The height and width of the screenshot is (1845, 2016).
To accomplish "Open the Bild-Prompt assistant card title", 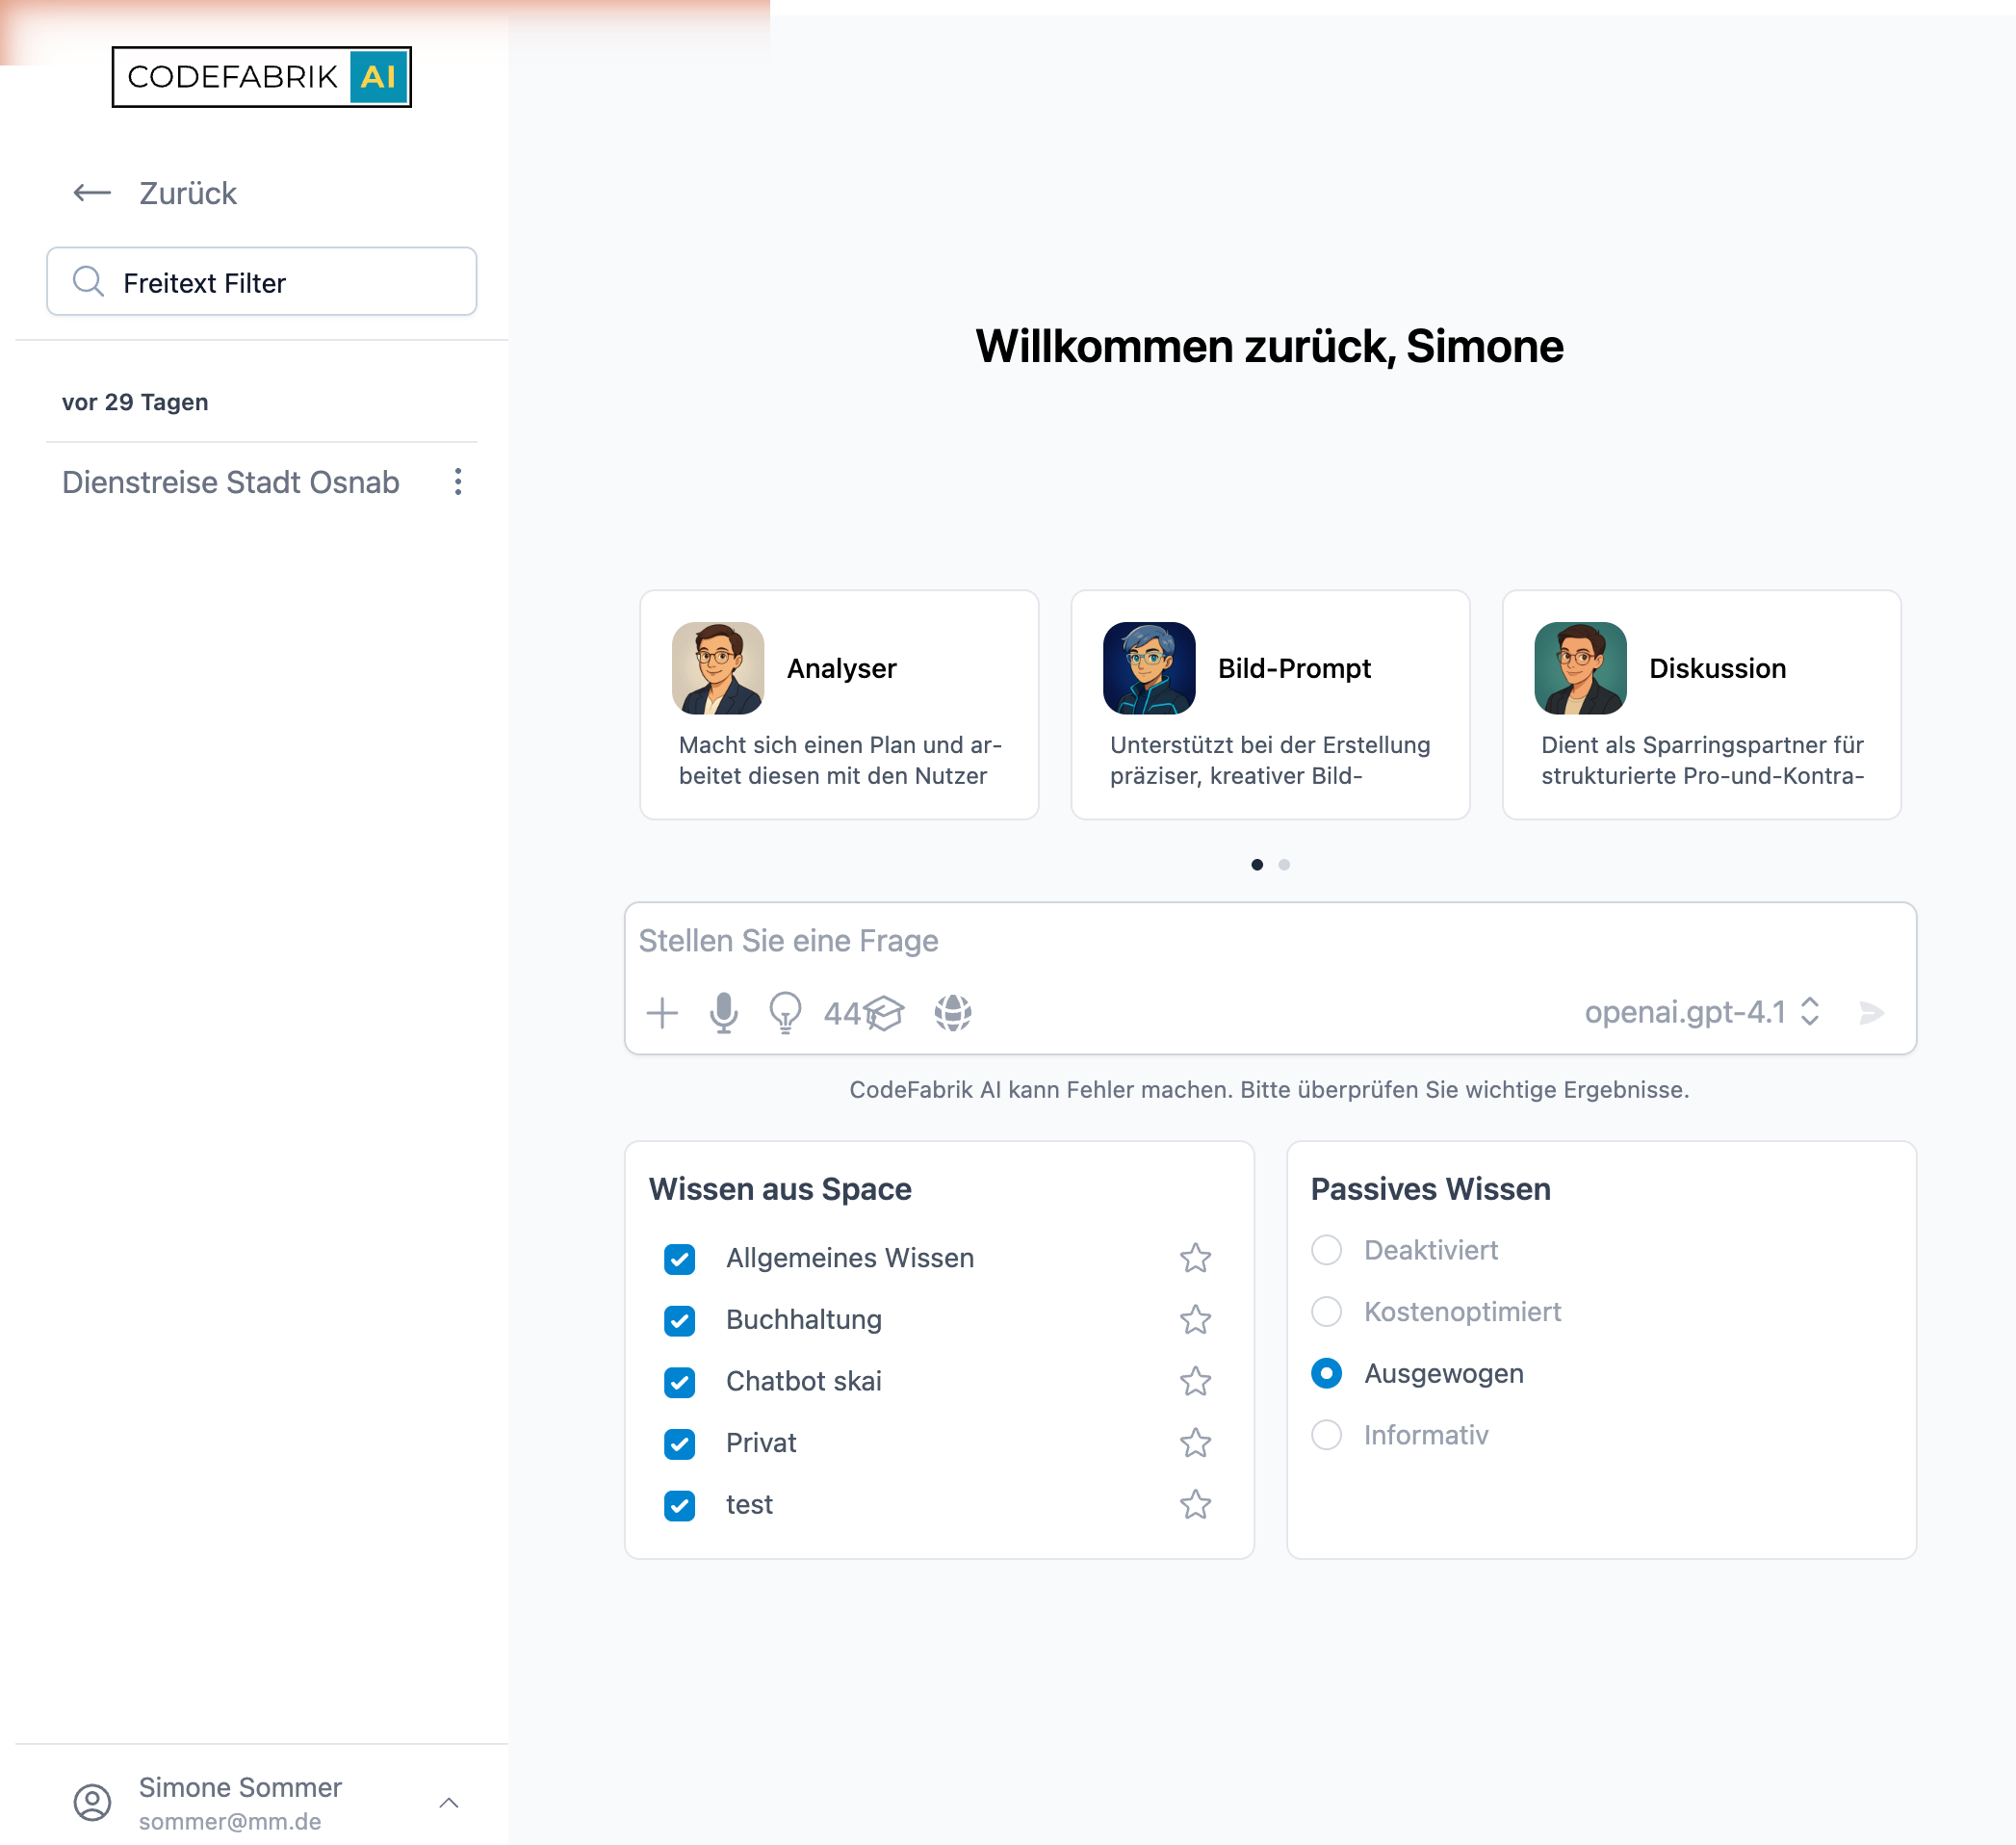I will click(1294, 668).
